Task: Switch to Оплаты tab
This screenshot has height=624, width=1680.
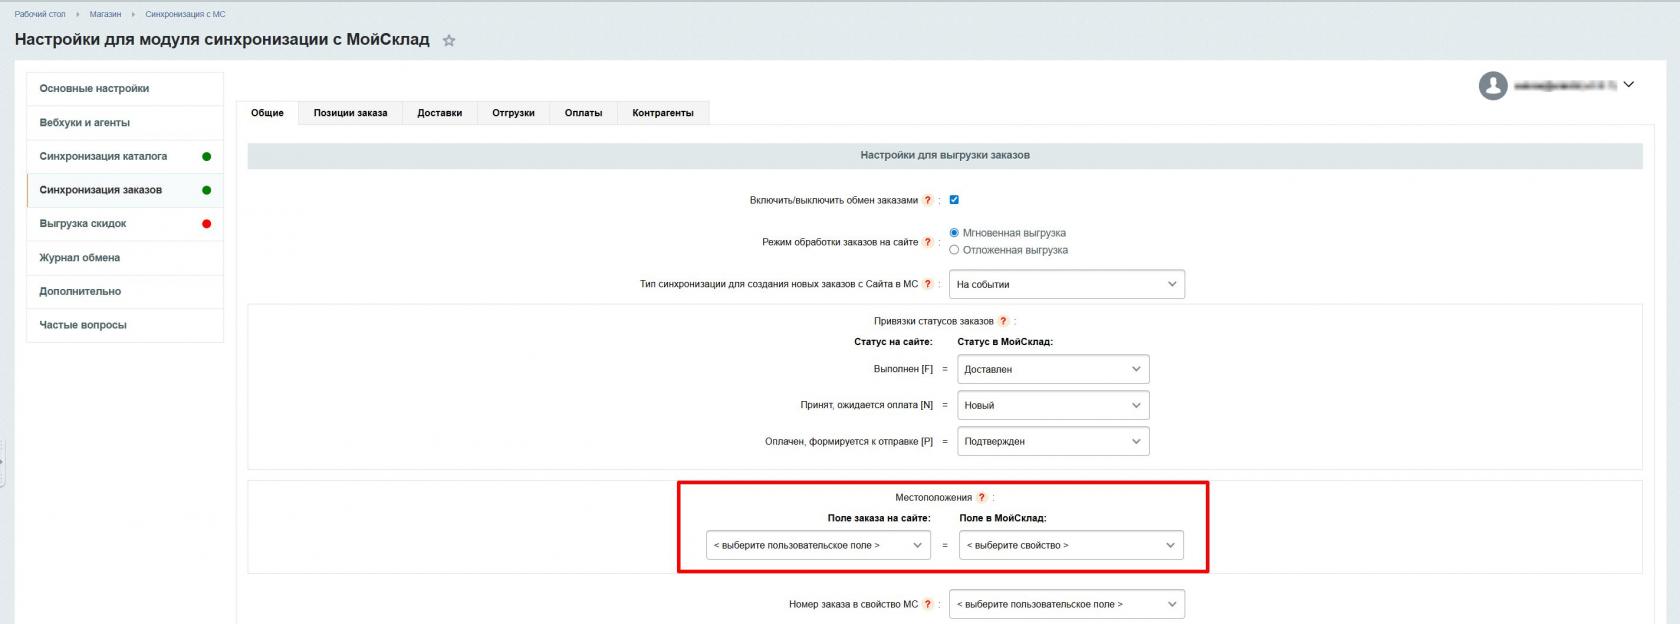Action: (583, 113)
